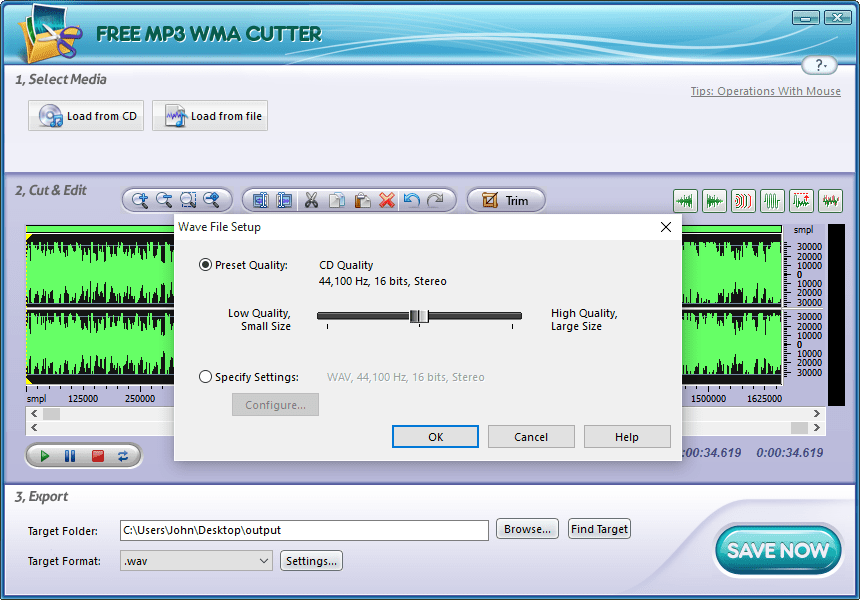The height and width of the screenshot is (600, 860).
Task: Minimize the Free MP3 WMA Cutter window
Action: (x=805, y=18)
